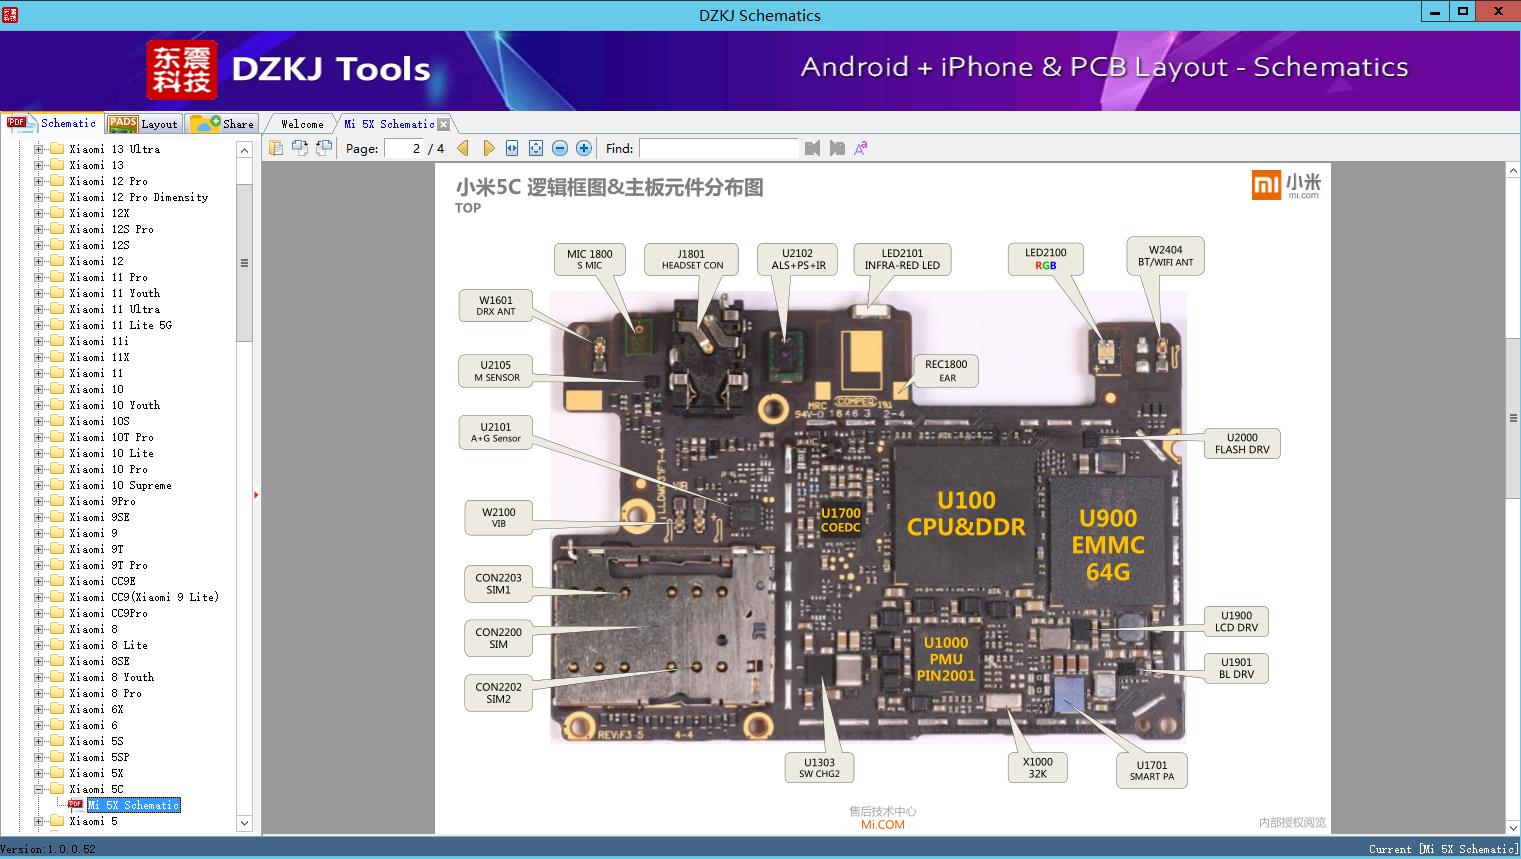
Task: Open the Schematic PDF tab
Action: click(x=52, y=123)
